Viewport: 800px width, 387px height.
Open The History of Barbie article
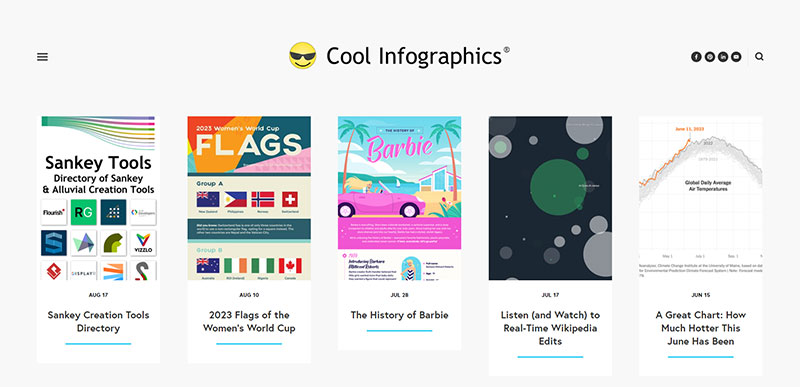pyautogui.click(x=399, y=315)
